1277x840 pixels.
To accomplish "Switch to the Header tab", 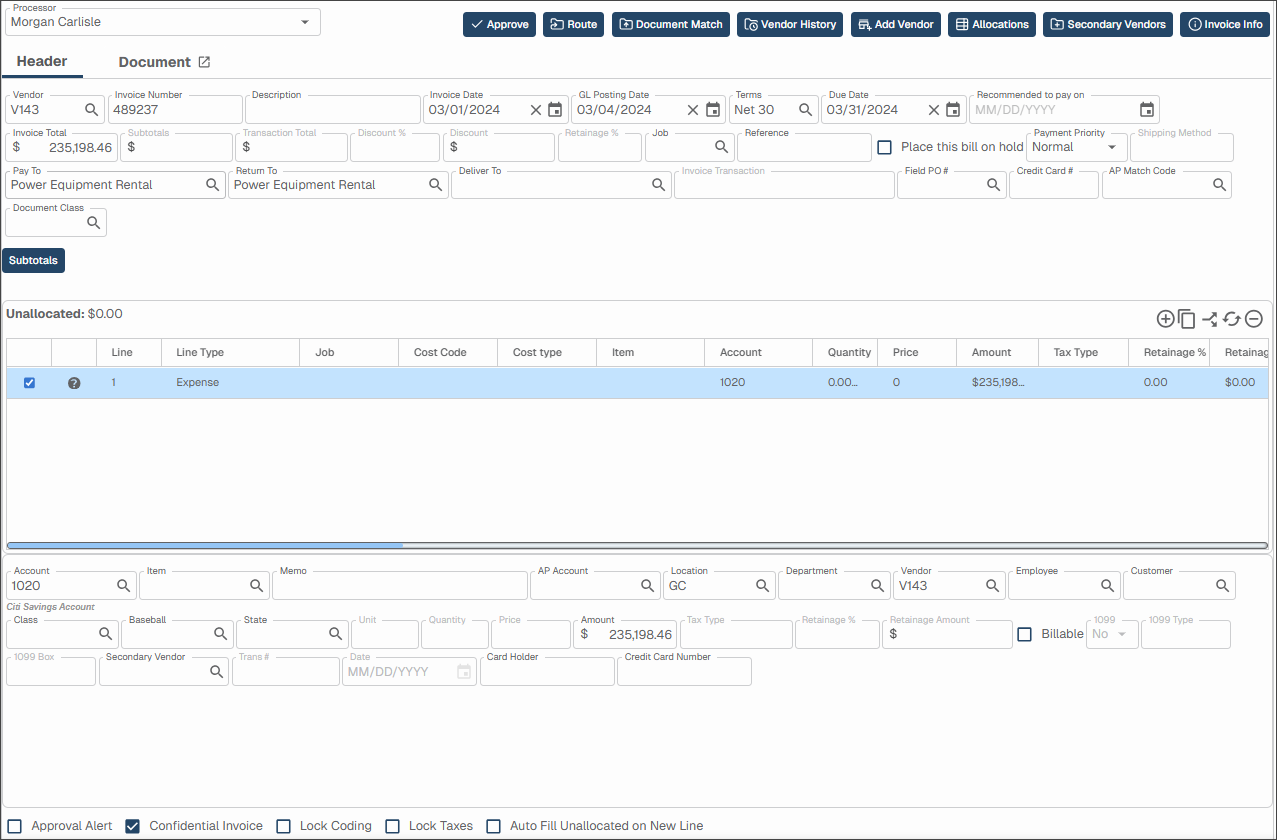I will pos(42,62).
